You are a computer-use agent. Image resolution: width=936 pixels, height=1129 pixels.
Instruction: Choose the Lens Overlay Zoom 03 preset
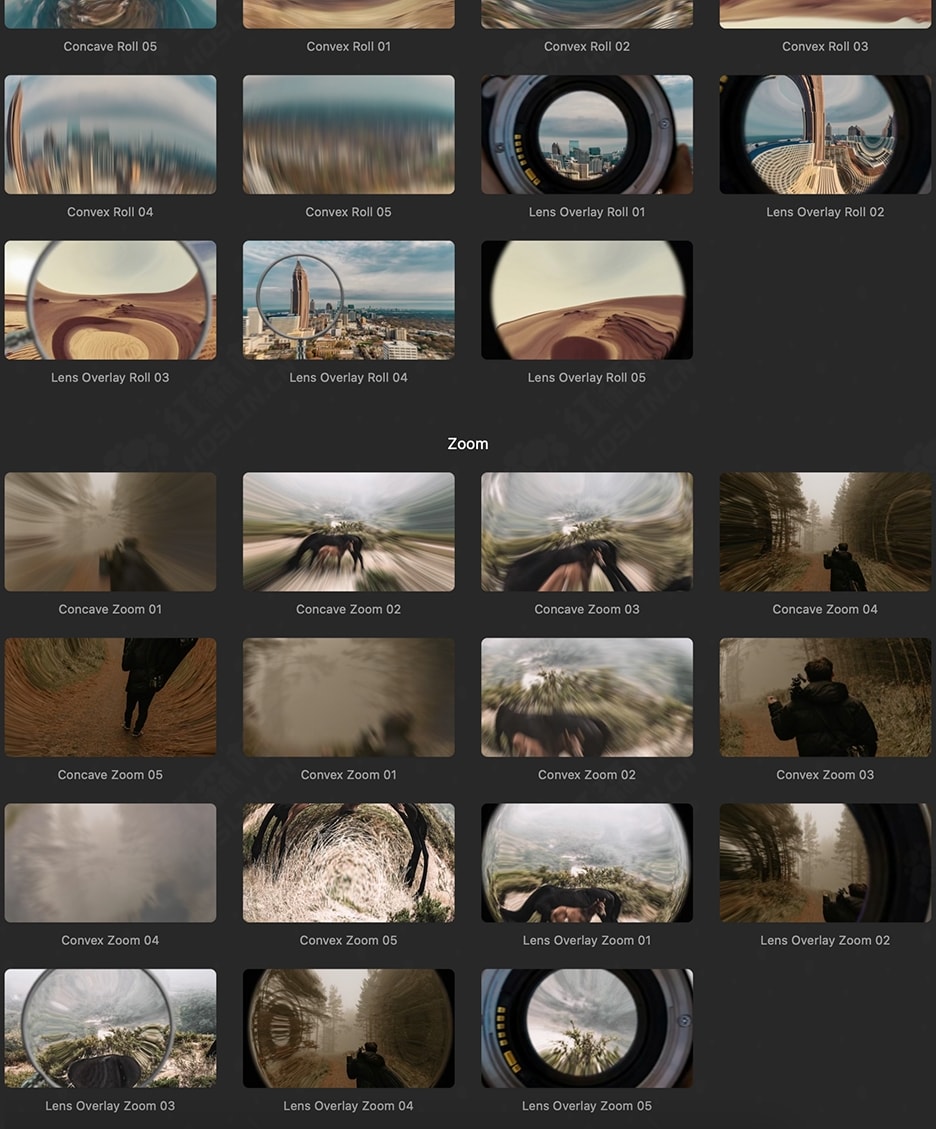(x=110, y=1028)
